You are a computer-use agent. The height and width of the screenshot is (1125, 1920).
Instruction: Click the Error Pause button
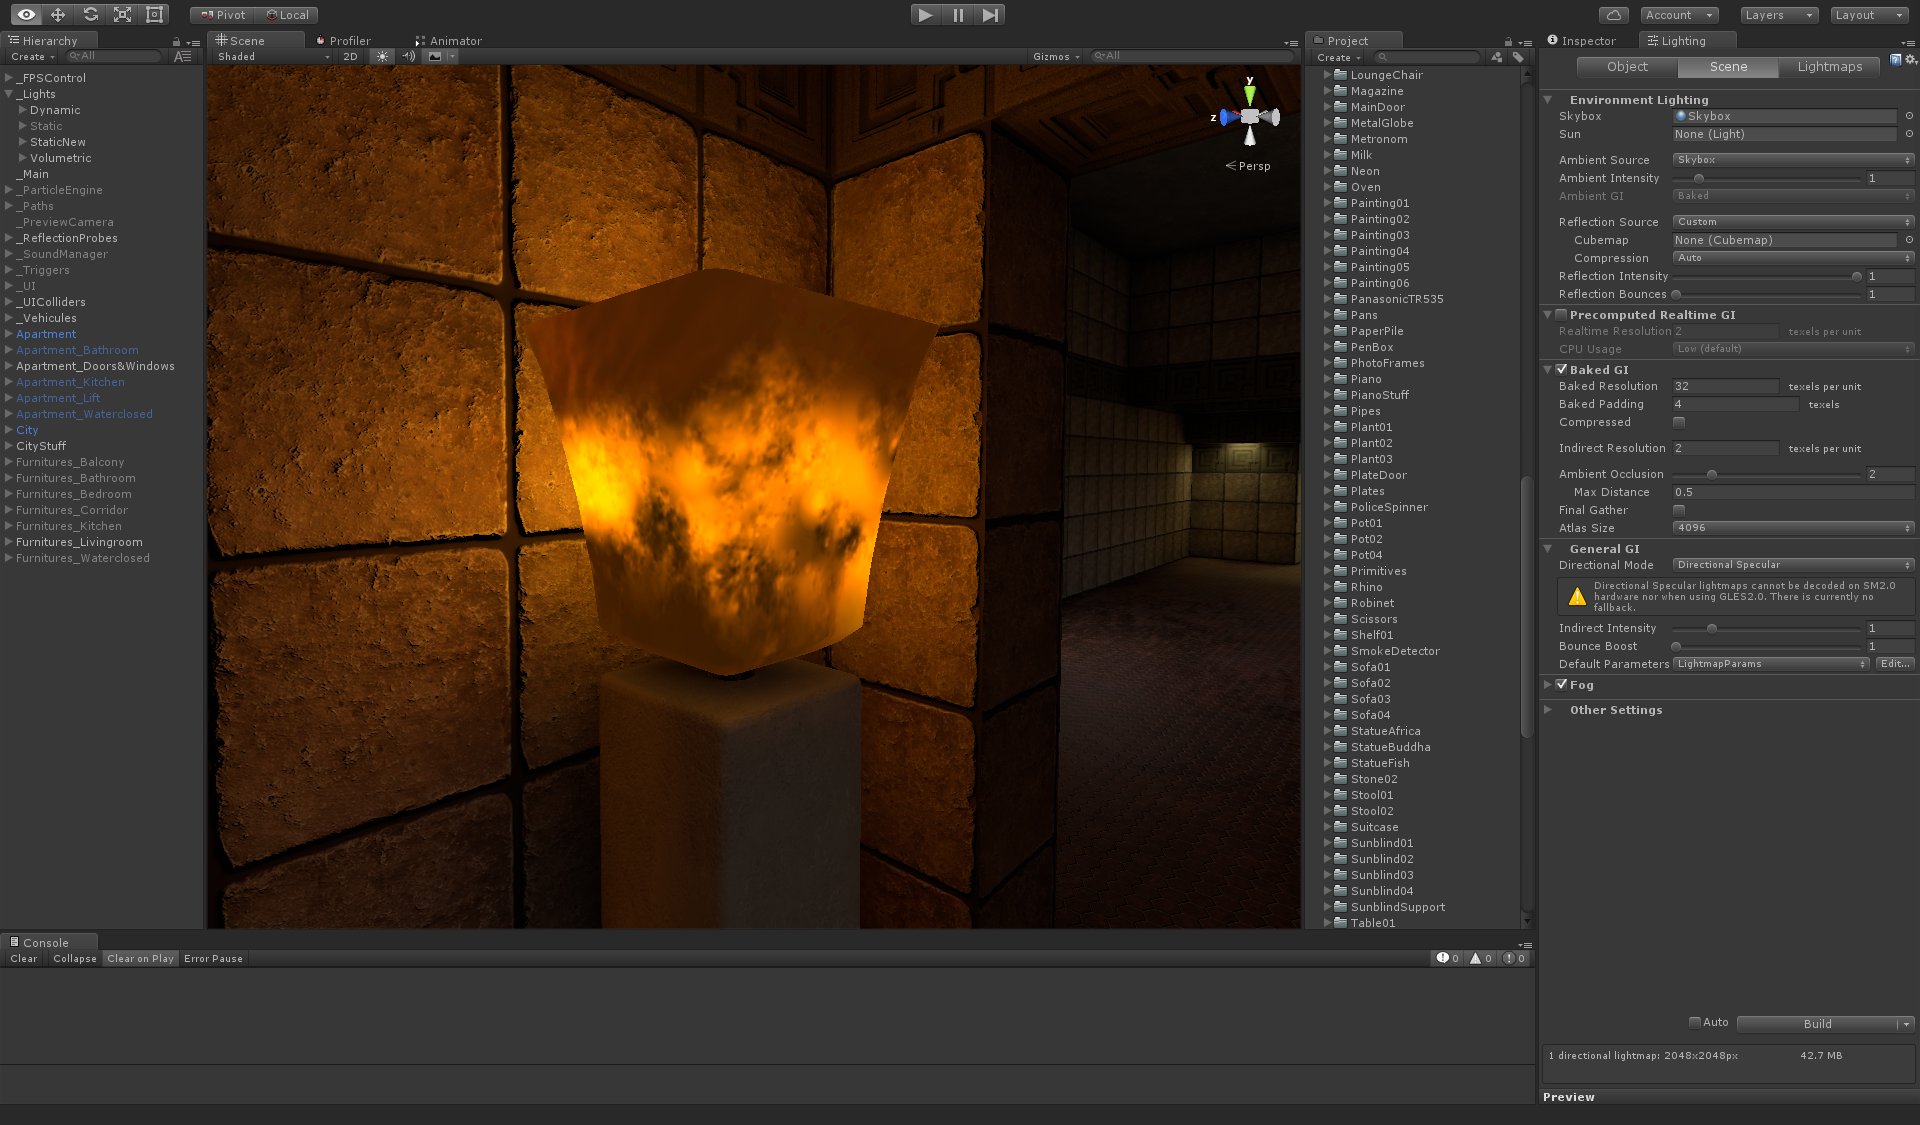(x=213, y=958)
